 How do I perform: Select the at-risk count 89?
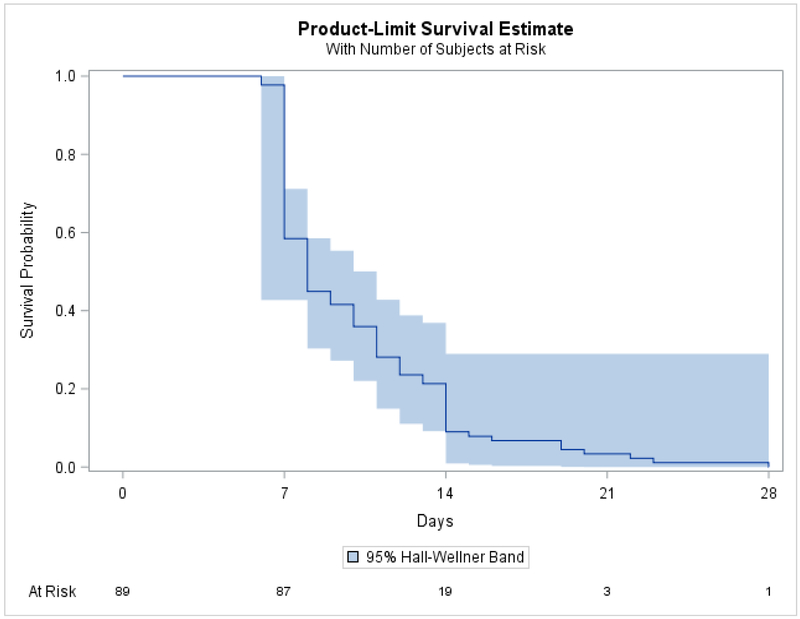tap(123, 592)
